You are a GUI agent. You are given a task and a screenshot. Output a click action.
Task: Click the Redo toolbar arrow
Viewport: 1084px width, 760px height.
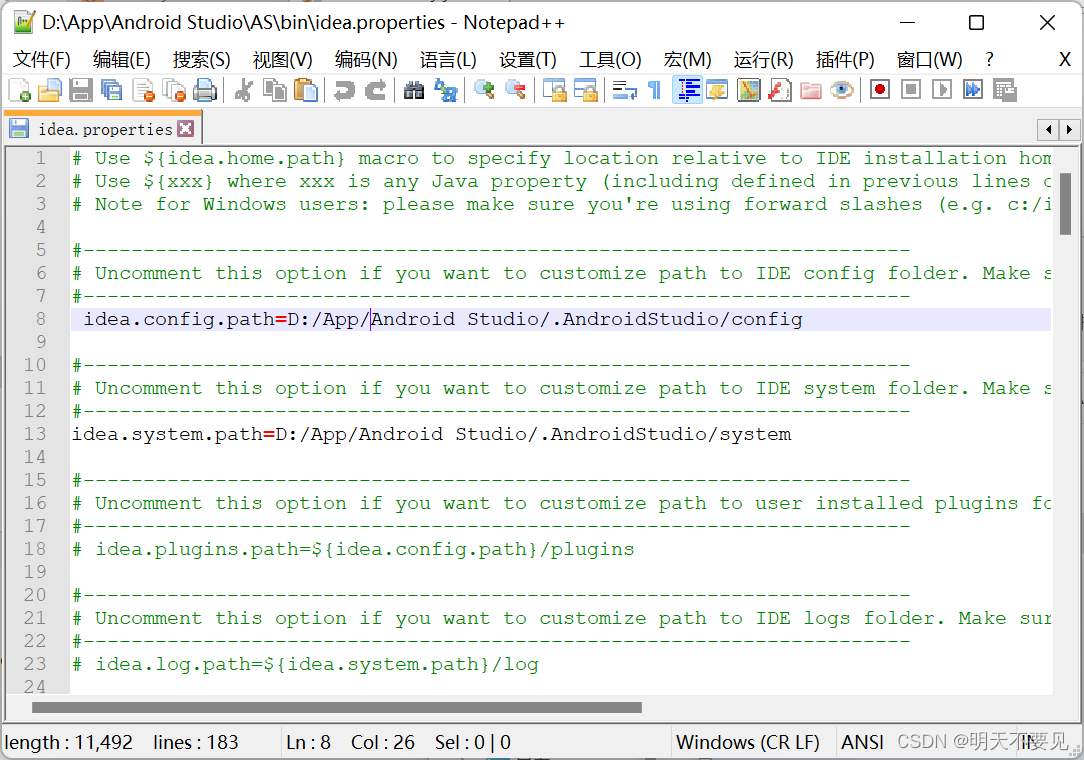[x=375, y=91]
